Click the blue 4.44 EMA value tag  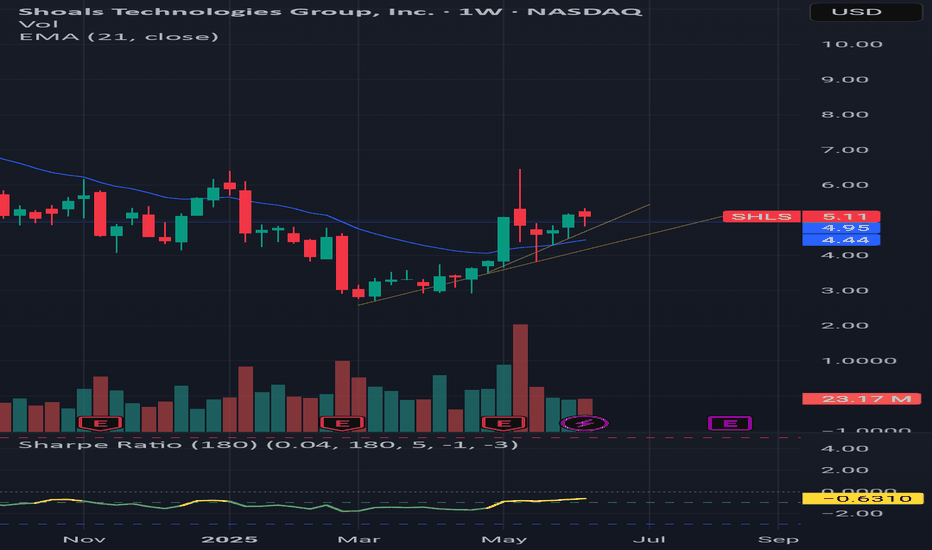coord(841,240)
